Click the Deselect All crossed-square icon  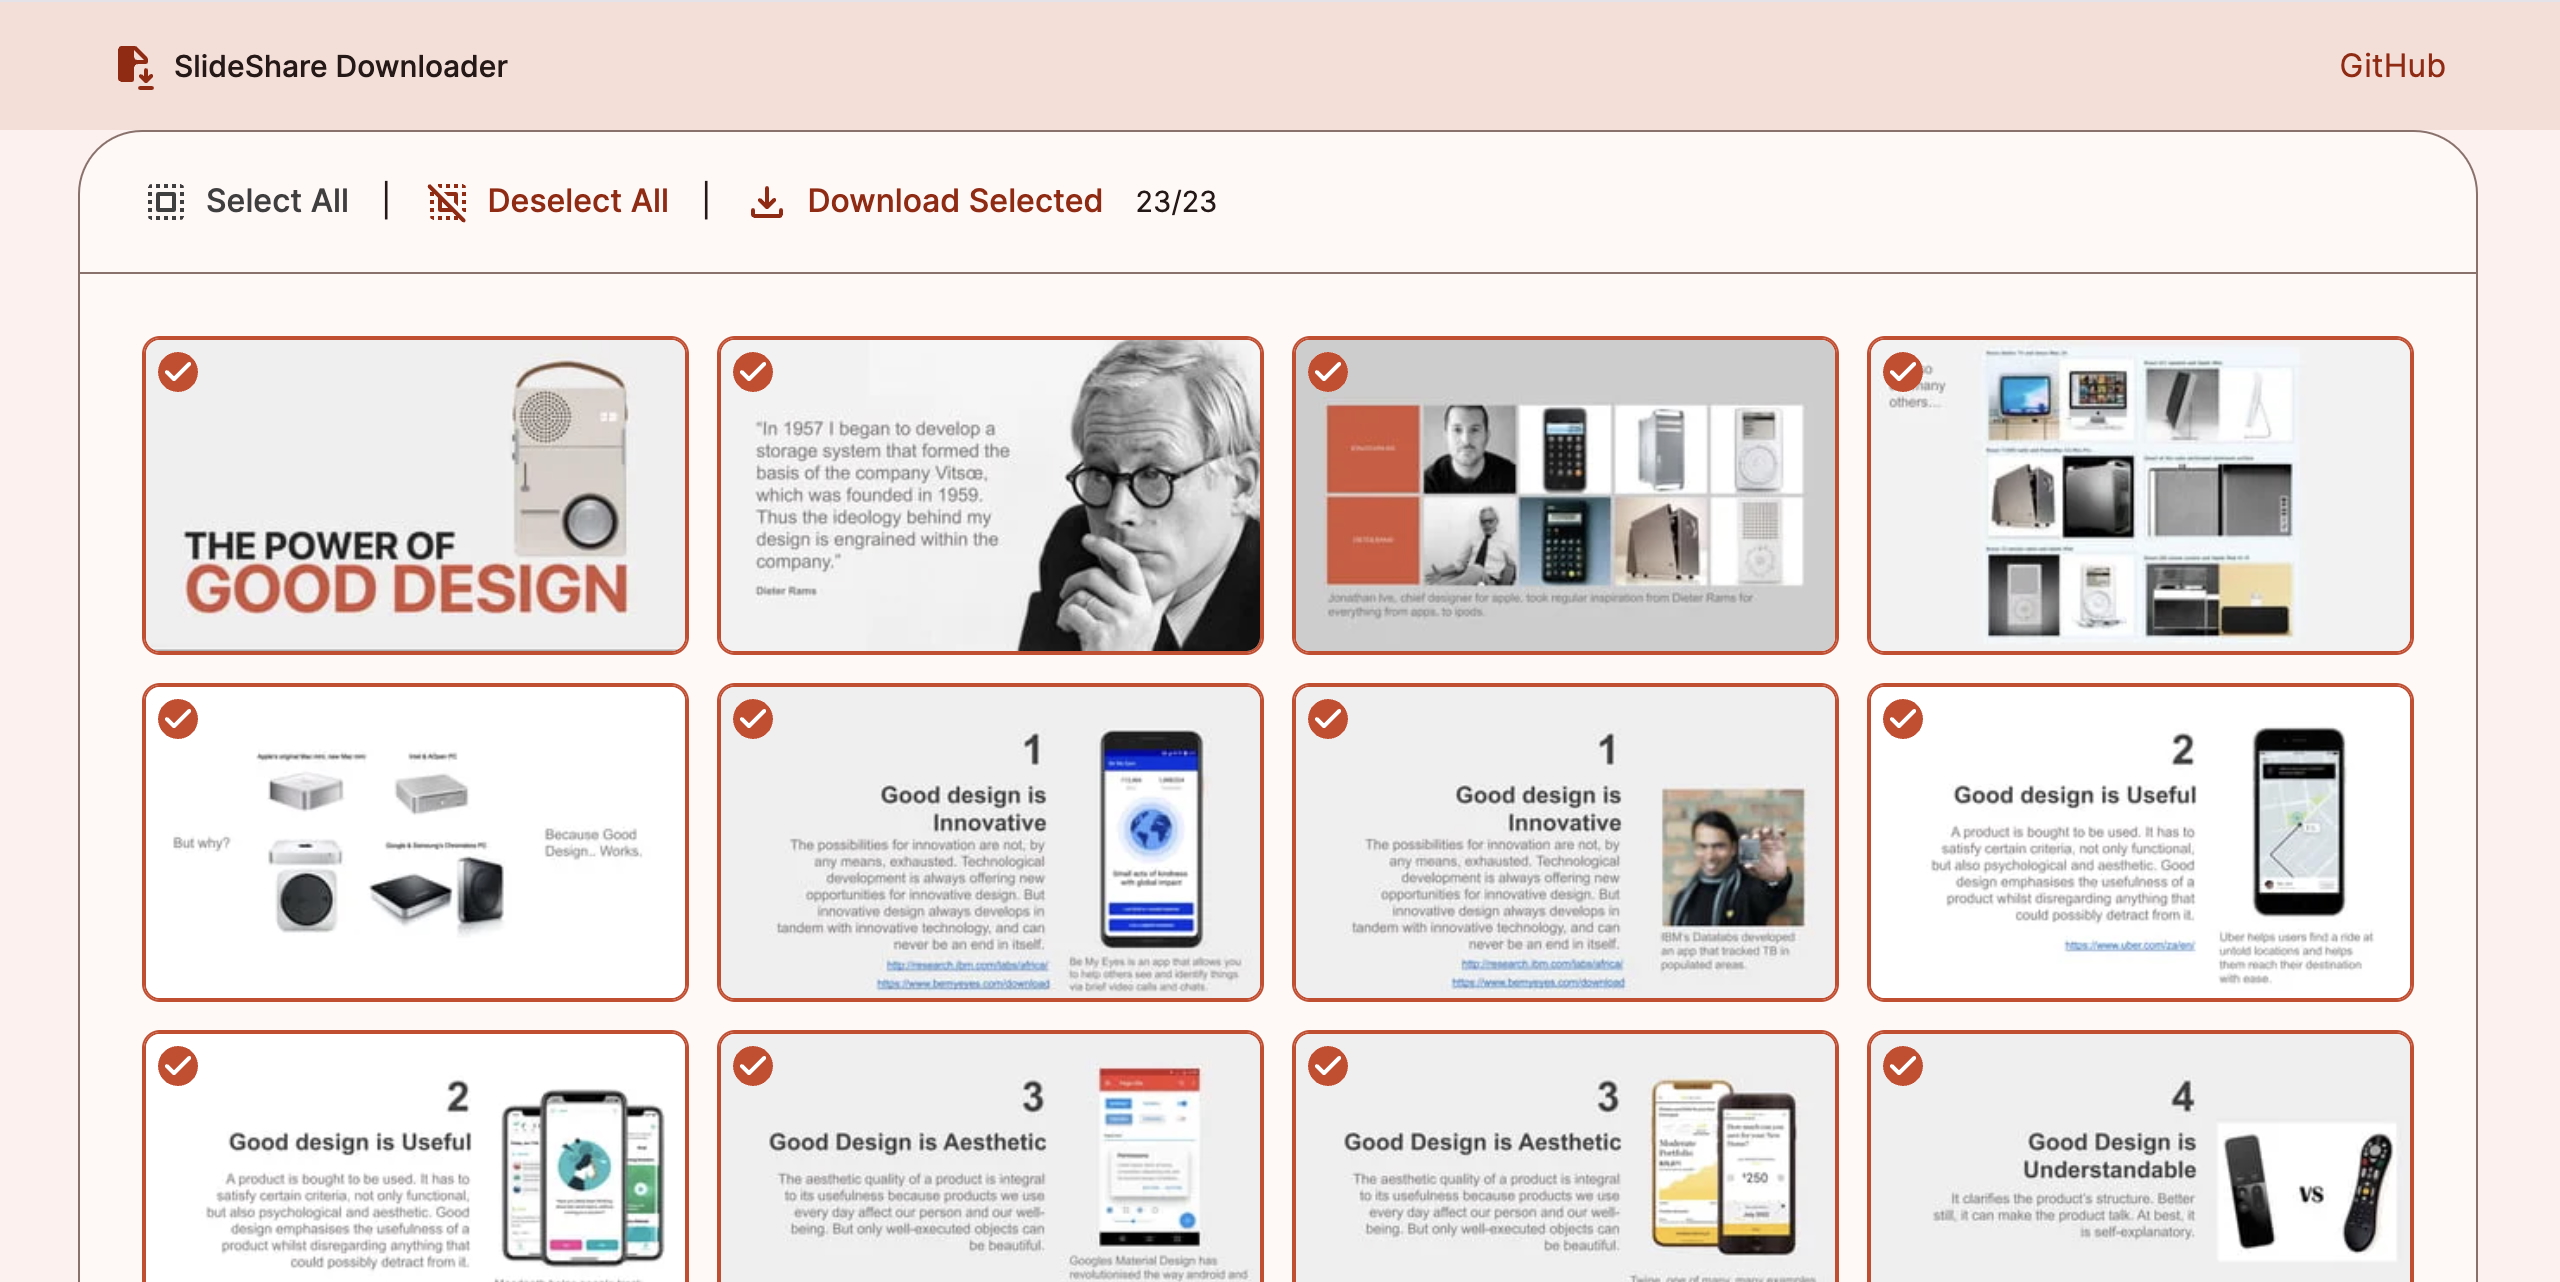[447, 201]
